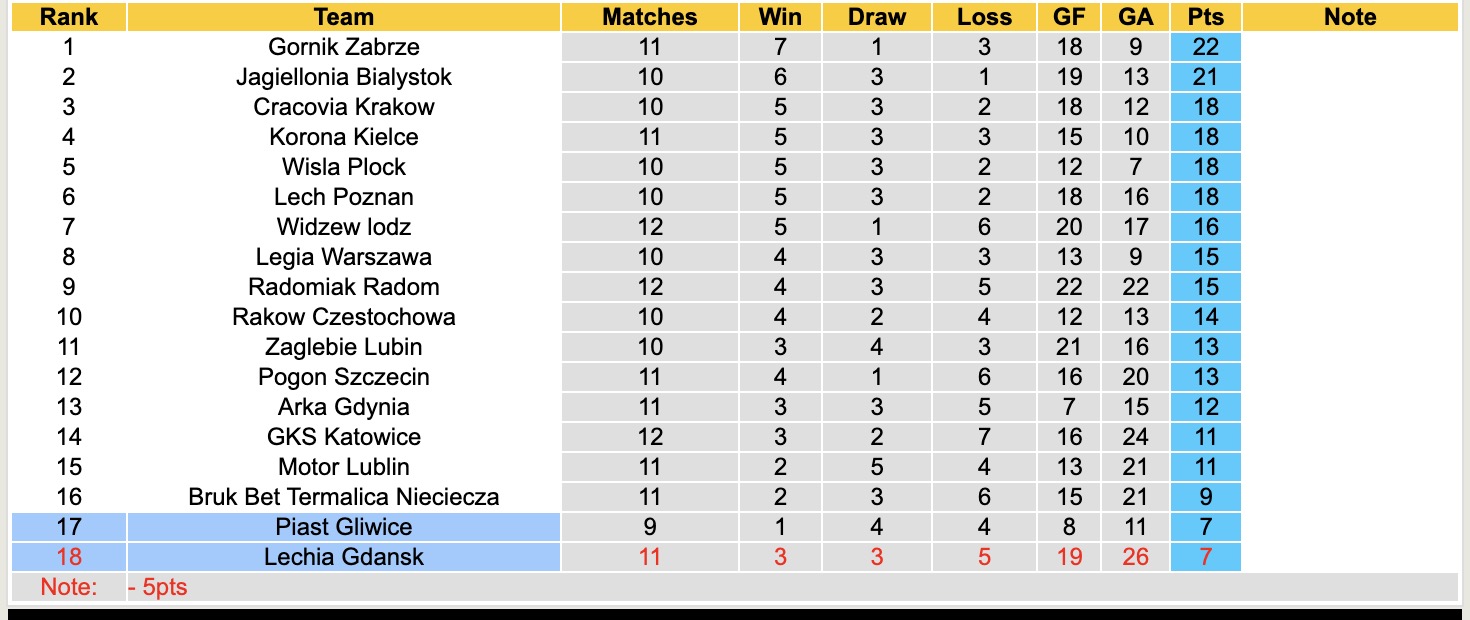Image resolution: width=1470 pixels, height=620 pixels.
Task: Click the highlighted Piast Gliwice team cell
Action: tap(343, 527)
